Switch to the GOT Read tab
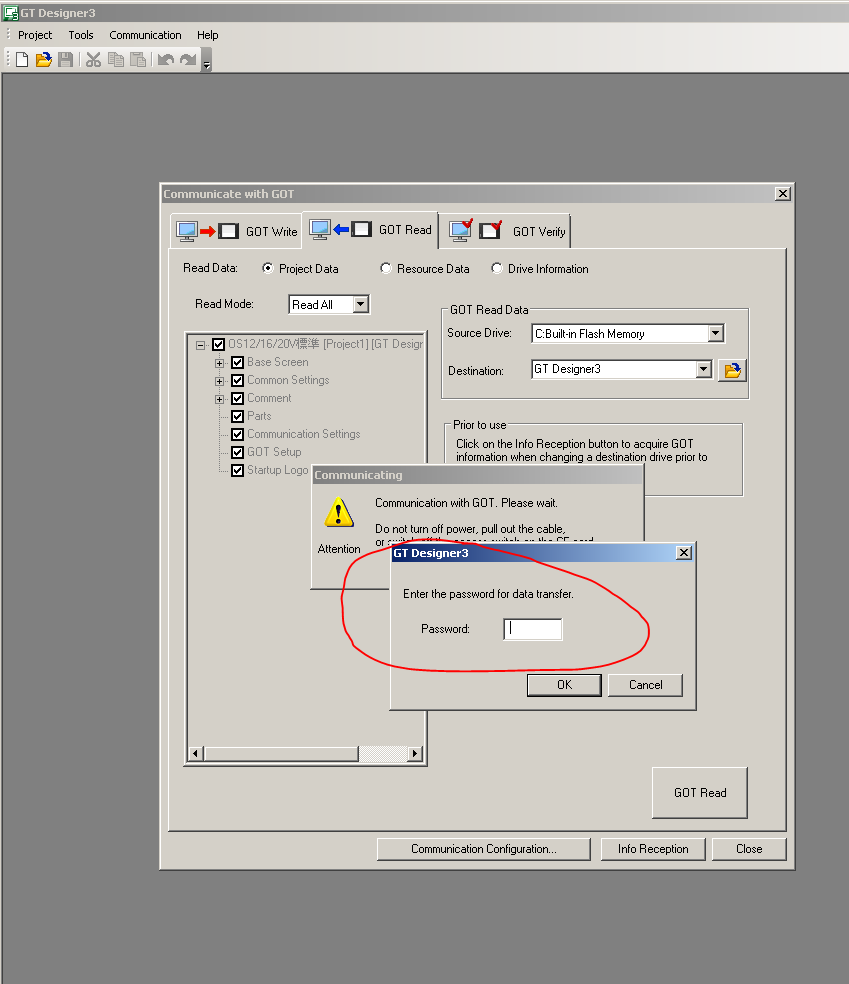The image size is (849, 984). 370,230
